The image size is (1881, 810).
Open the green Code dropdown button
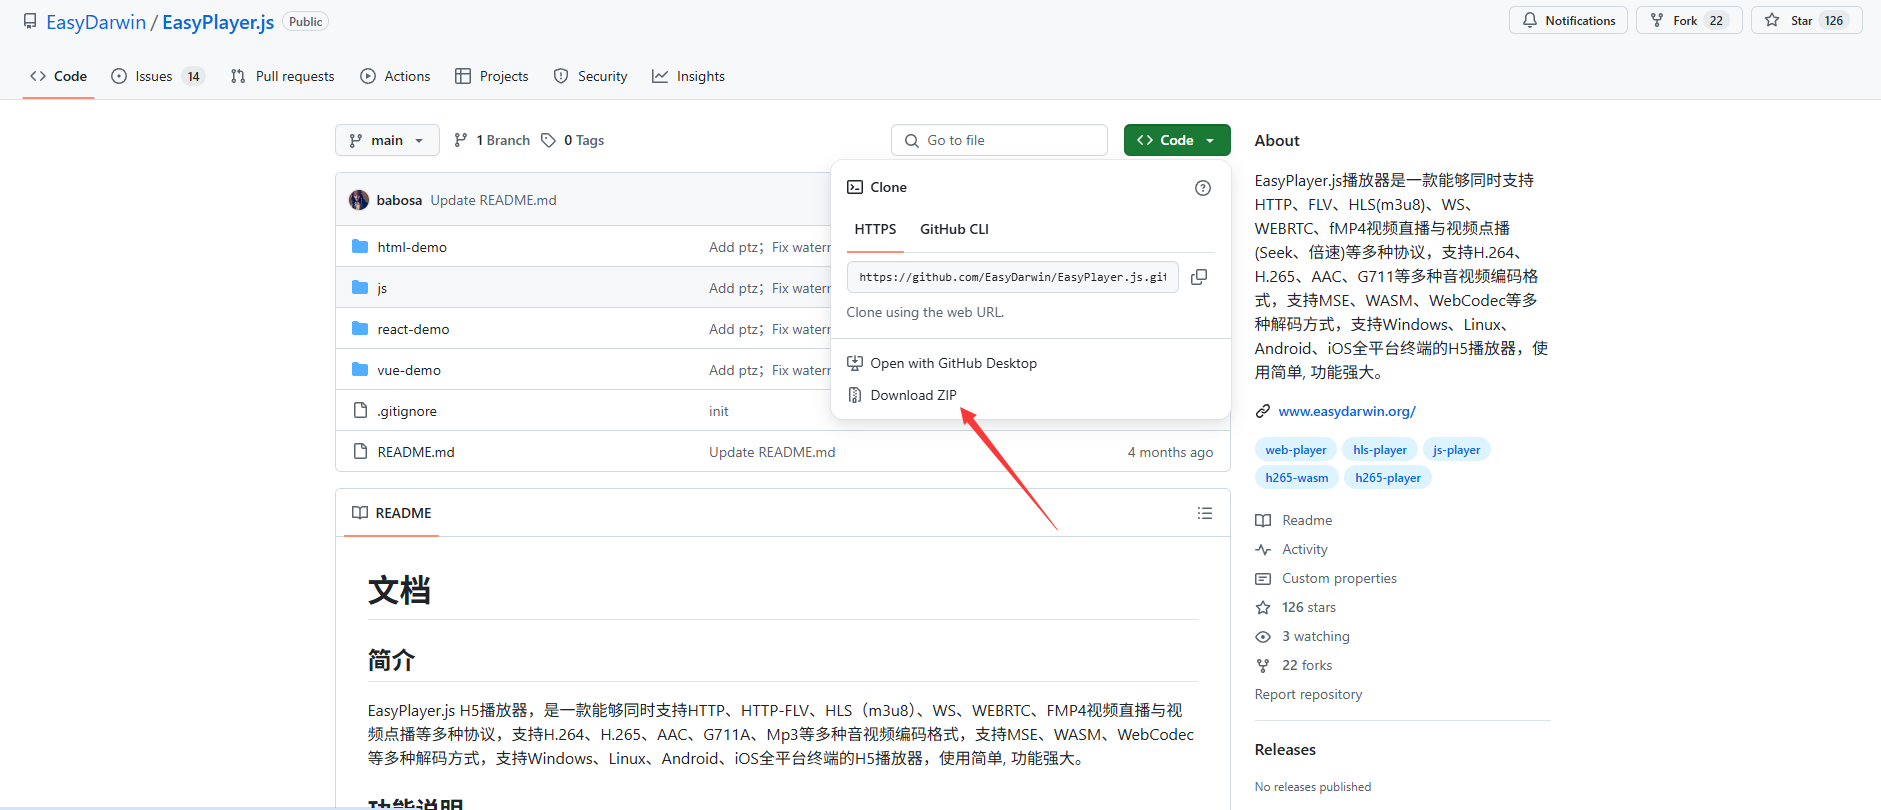(x=1177, y=140)
